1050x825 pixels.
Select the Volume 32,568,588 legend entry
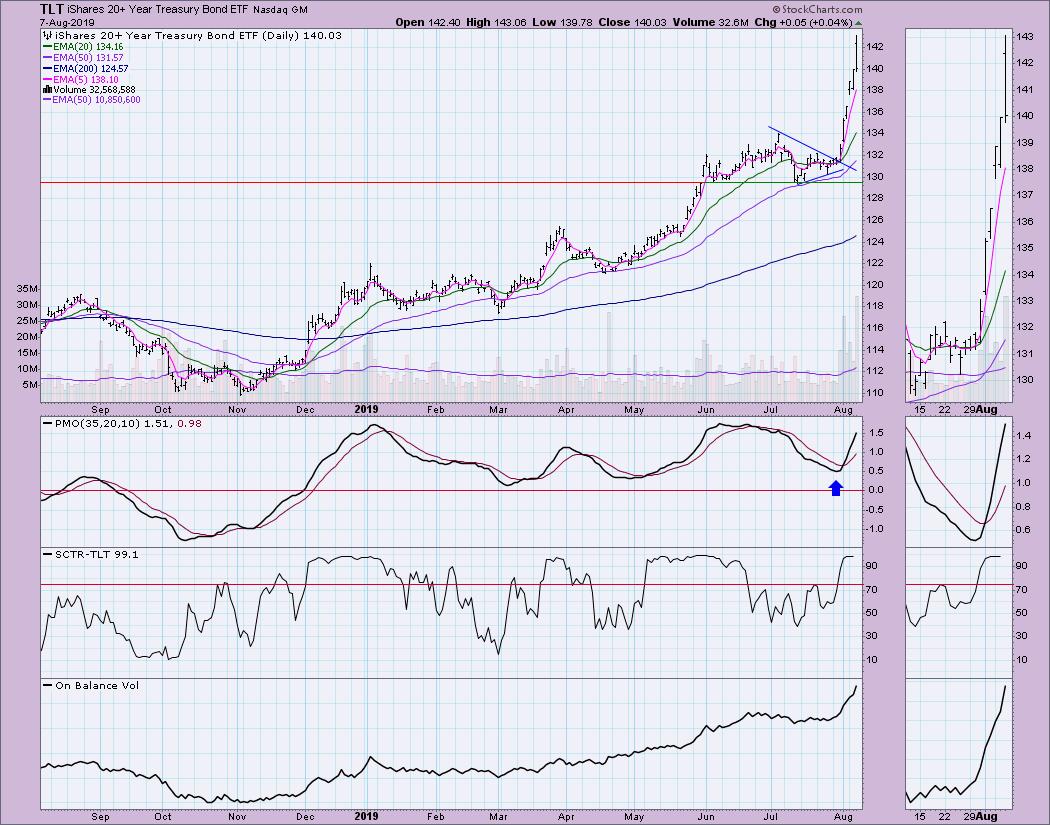(90, 89)
